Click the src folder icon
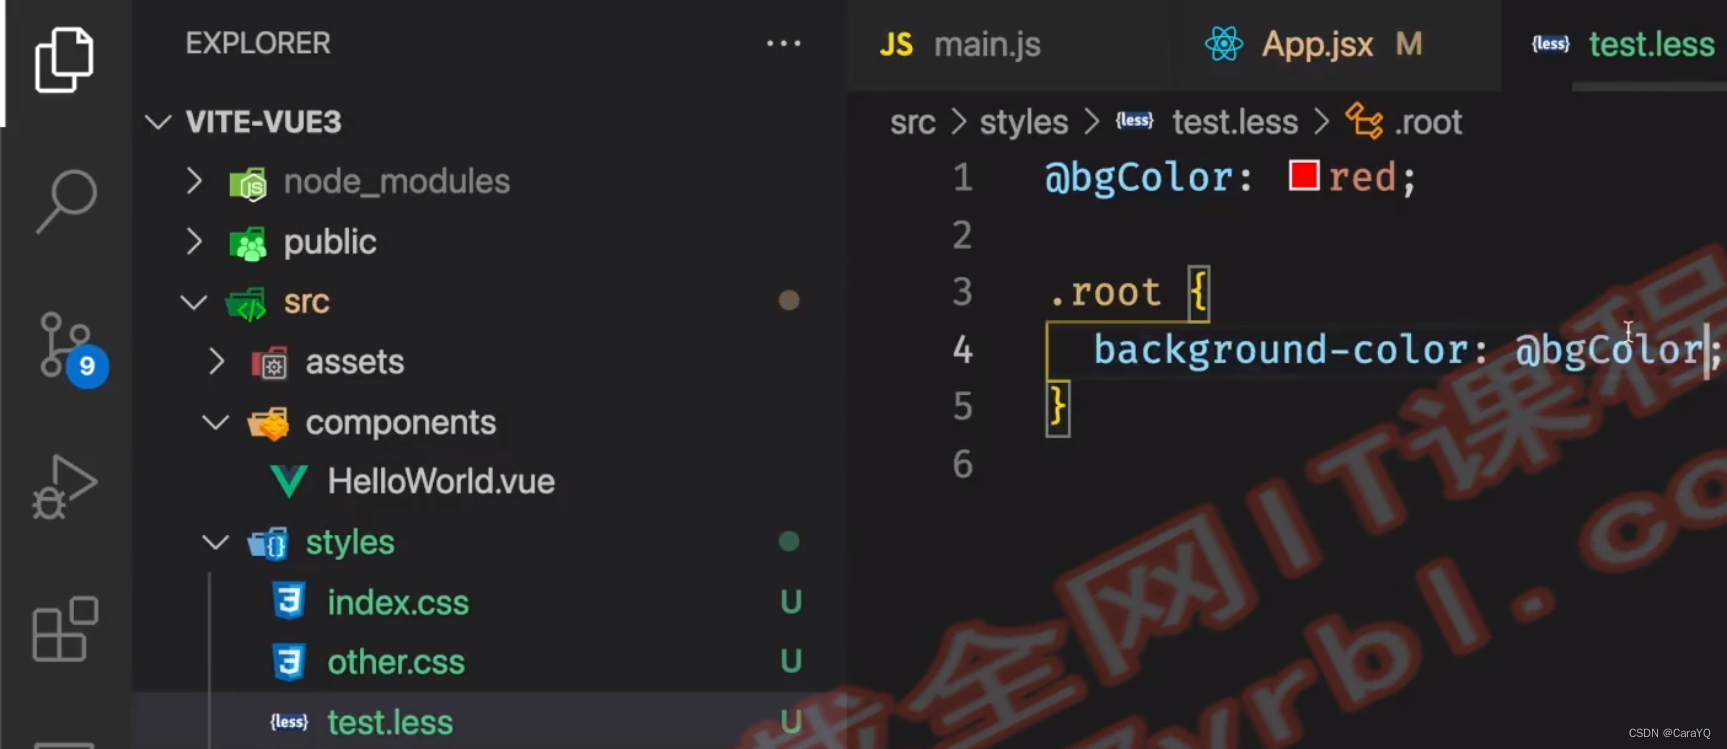Image resolution: width=1727 pixels, height=749 pixels. [x=246, y=303]
